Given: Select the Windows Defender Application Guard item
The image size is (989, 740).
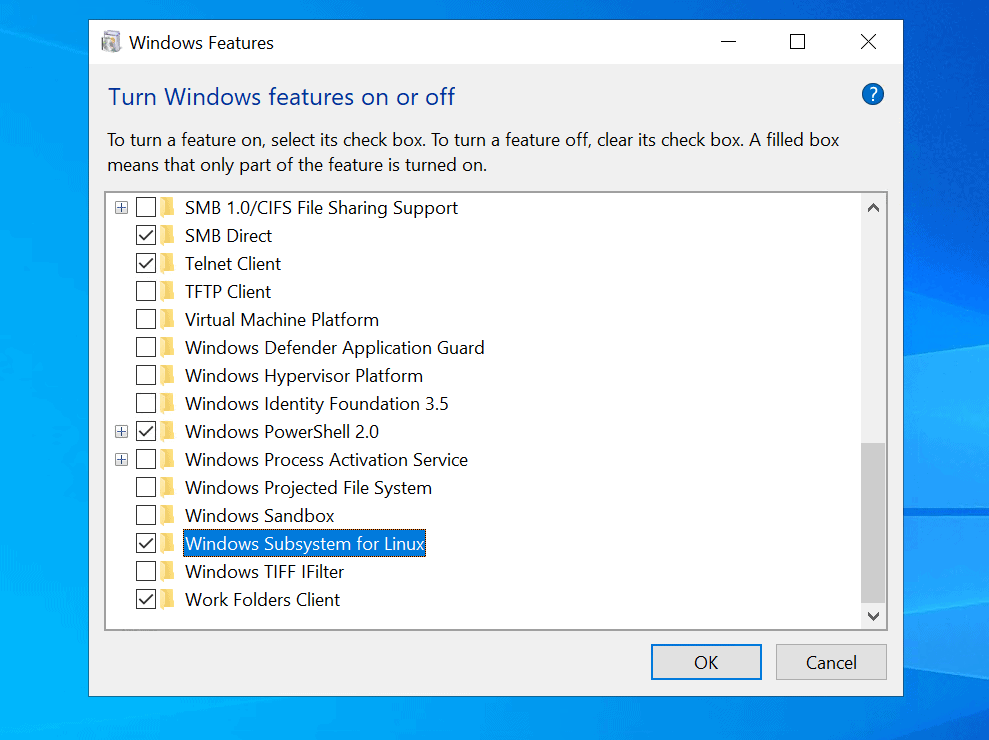Looking at the screenshot, I should click(334, 348).
